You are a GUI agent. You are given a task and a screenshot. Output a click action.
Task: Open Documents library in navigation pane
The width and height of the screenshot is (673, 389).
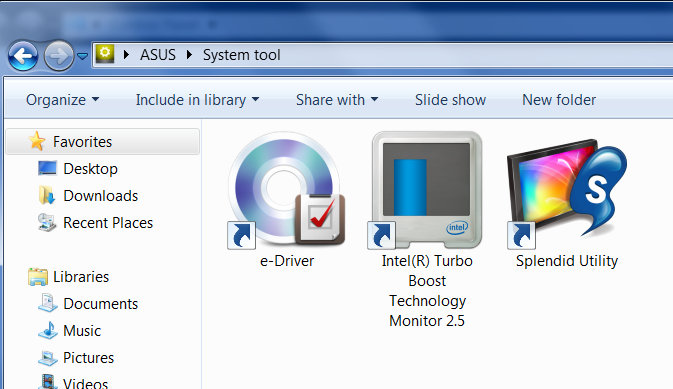click(101, 304)
